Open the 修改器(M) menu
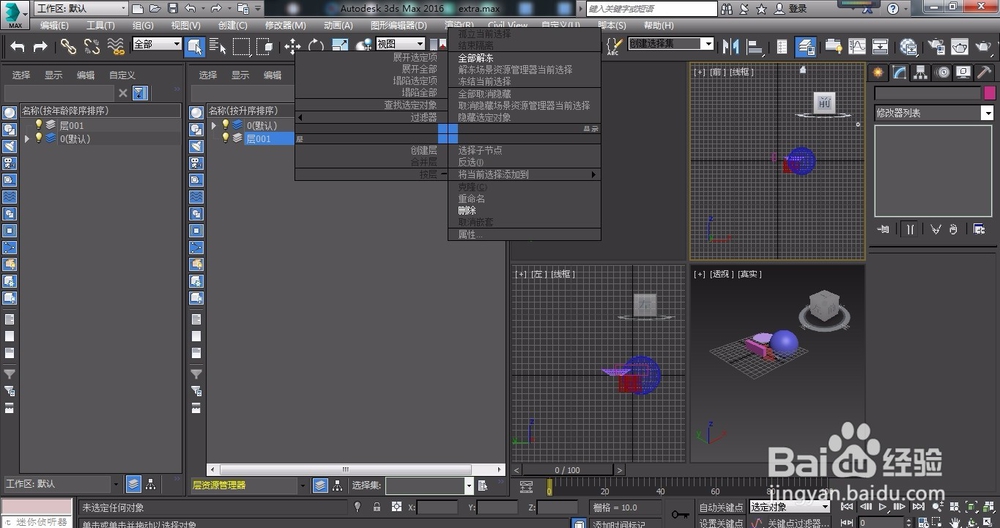Screen dimensions: 1000x528 [x=285, y=26]
